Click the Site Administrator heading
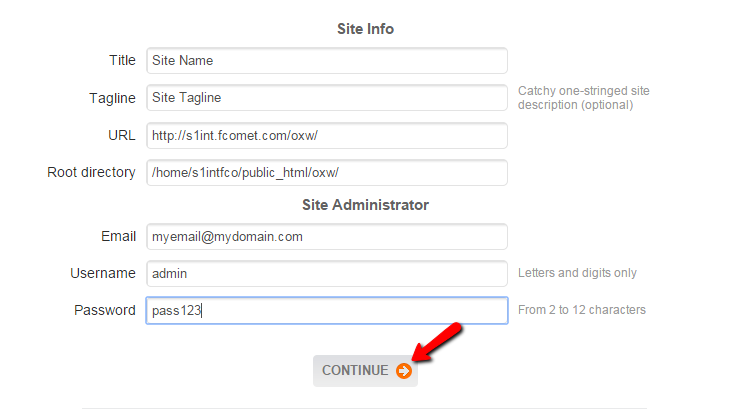Viewport: 731px width, 414px height. [365, 205]
